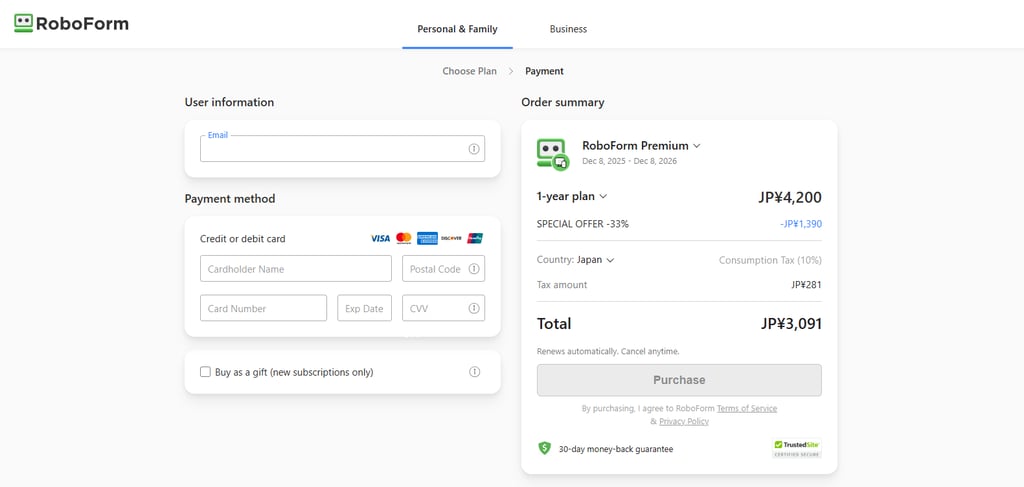This screenshot has height=487, width=1024.
Task: Click the Credit or debit card label
Action: (243, 239)
